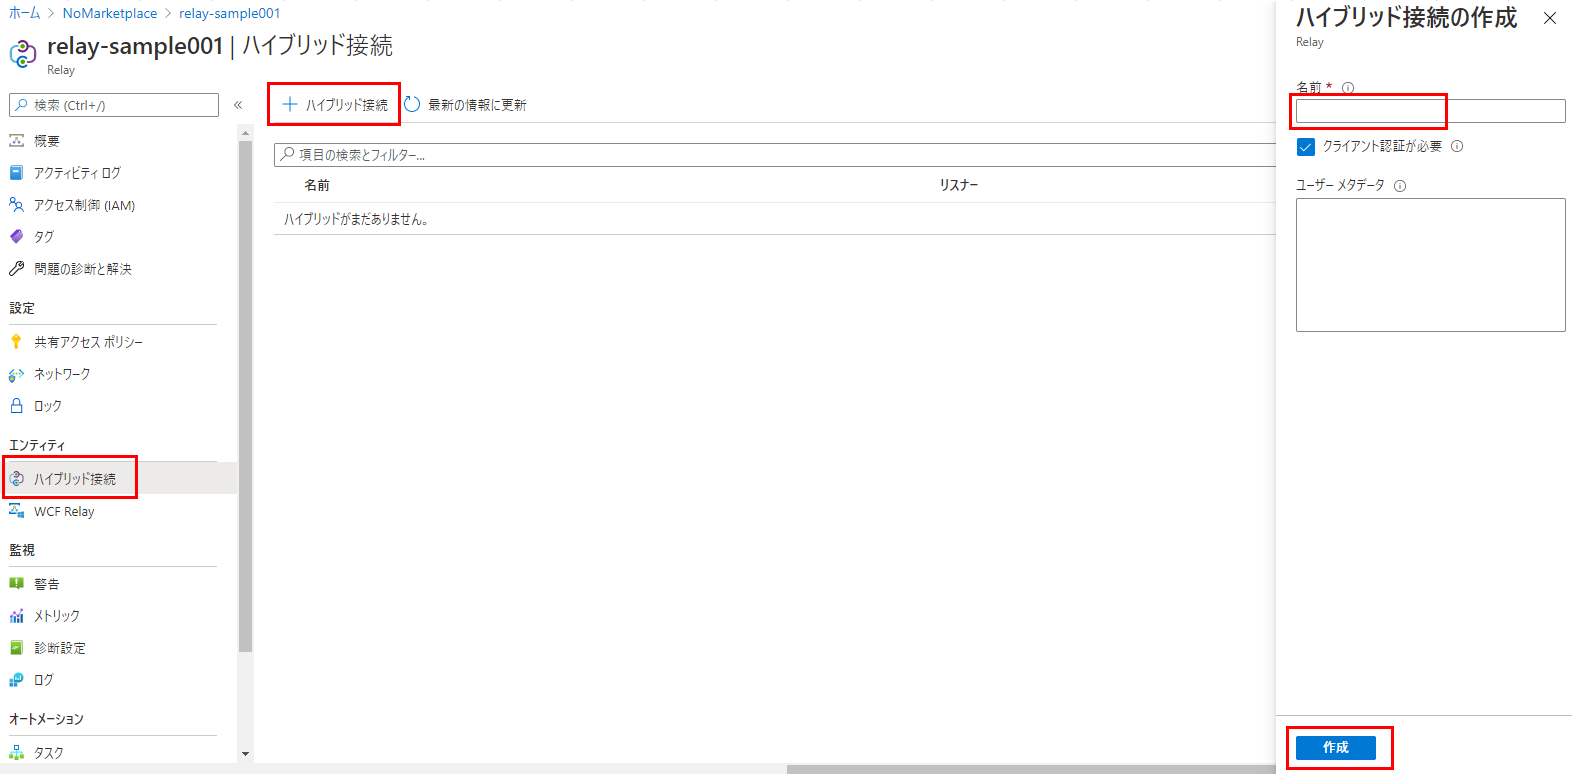Click the ログ icon in monitoring
The image size is (1572, 774).
pos(16,680)
